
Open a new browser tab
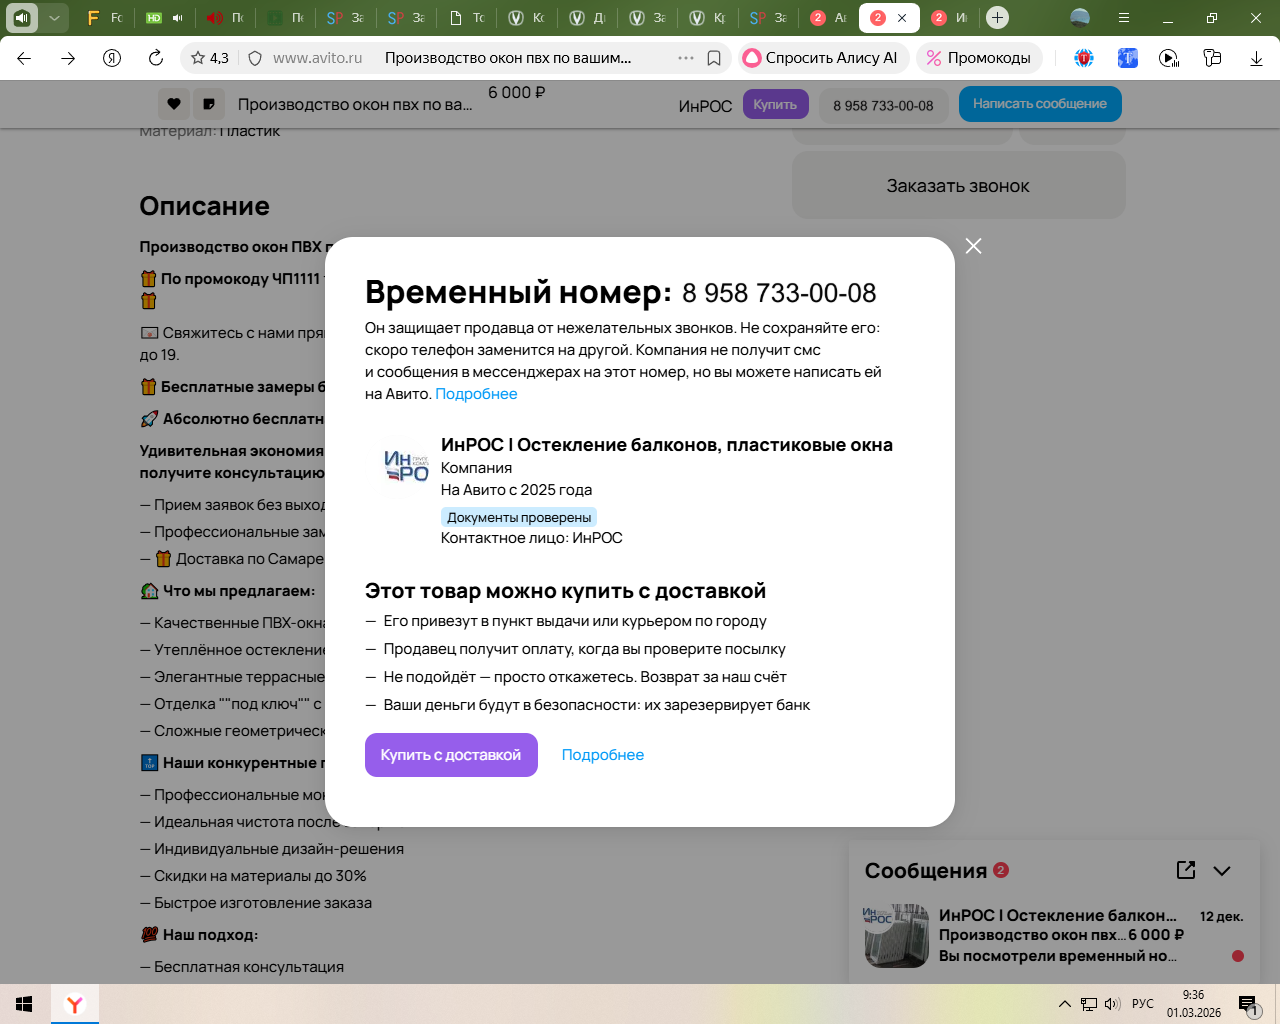[997, 18]
